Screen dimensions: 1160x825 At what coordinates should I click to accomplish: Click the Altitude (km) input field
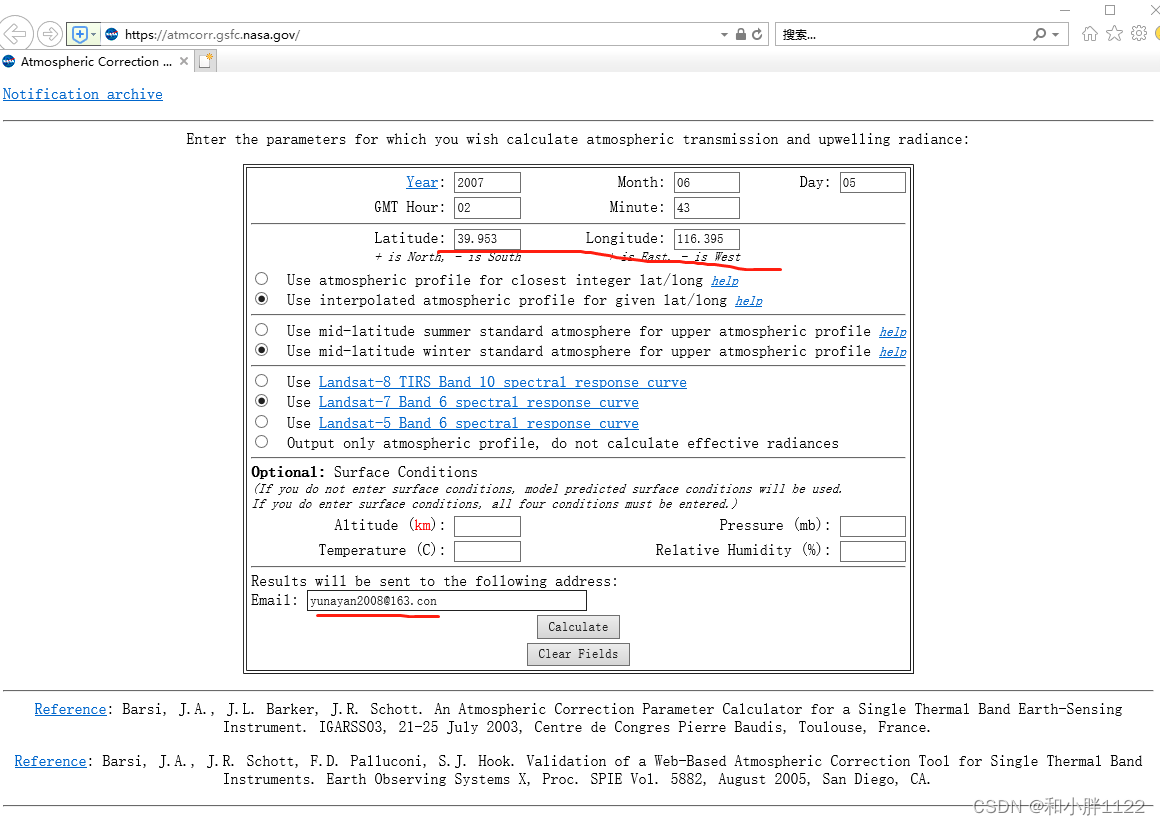488,526
